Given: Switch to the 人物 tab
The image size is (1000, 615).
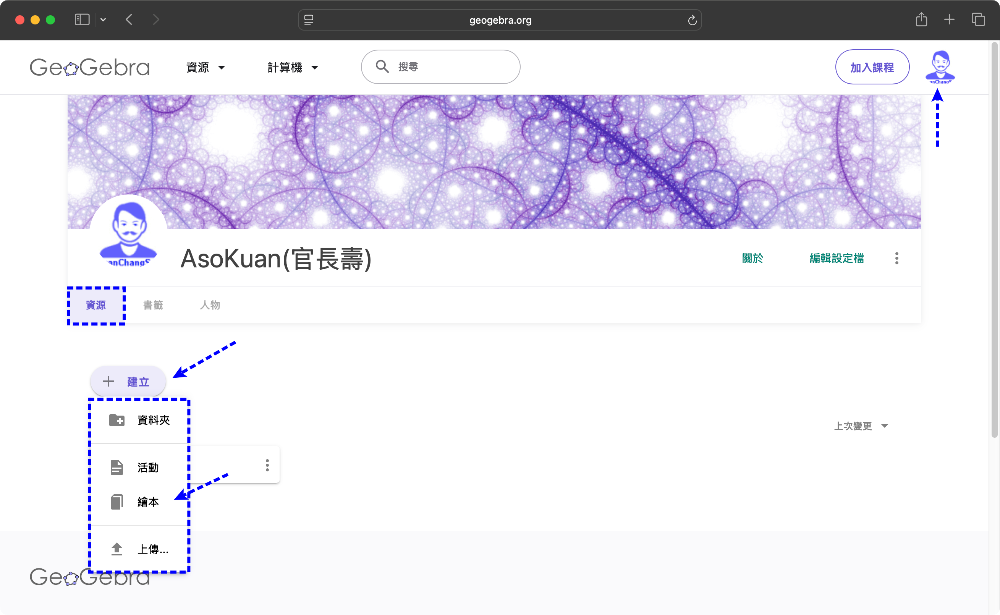Looking at the screenshot, I should pos(210,305).
